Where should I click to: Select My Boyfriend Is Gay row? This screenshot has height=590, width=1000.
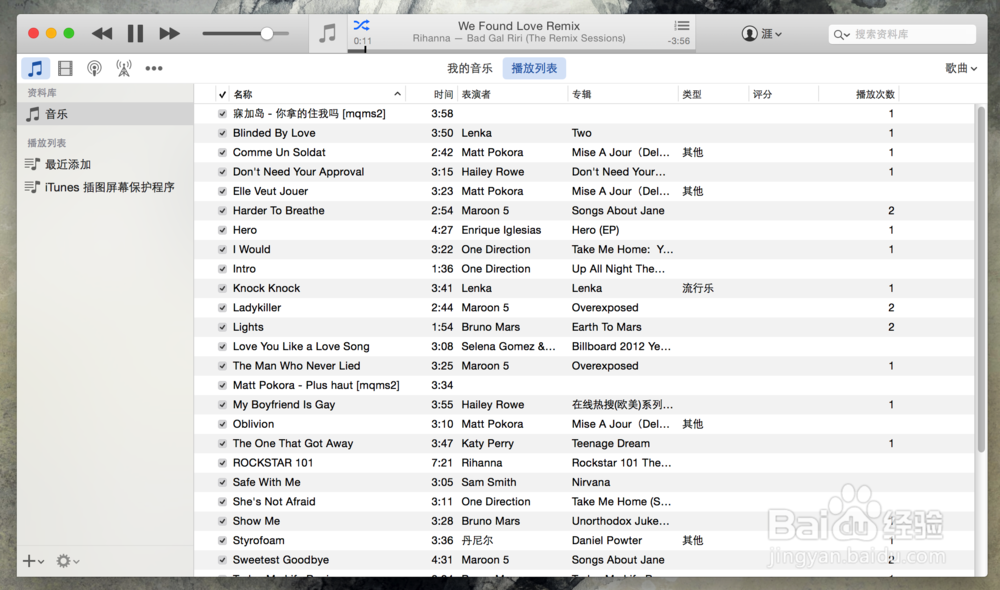click(x=584, y=404)
